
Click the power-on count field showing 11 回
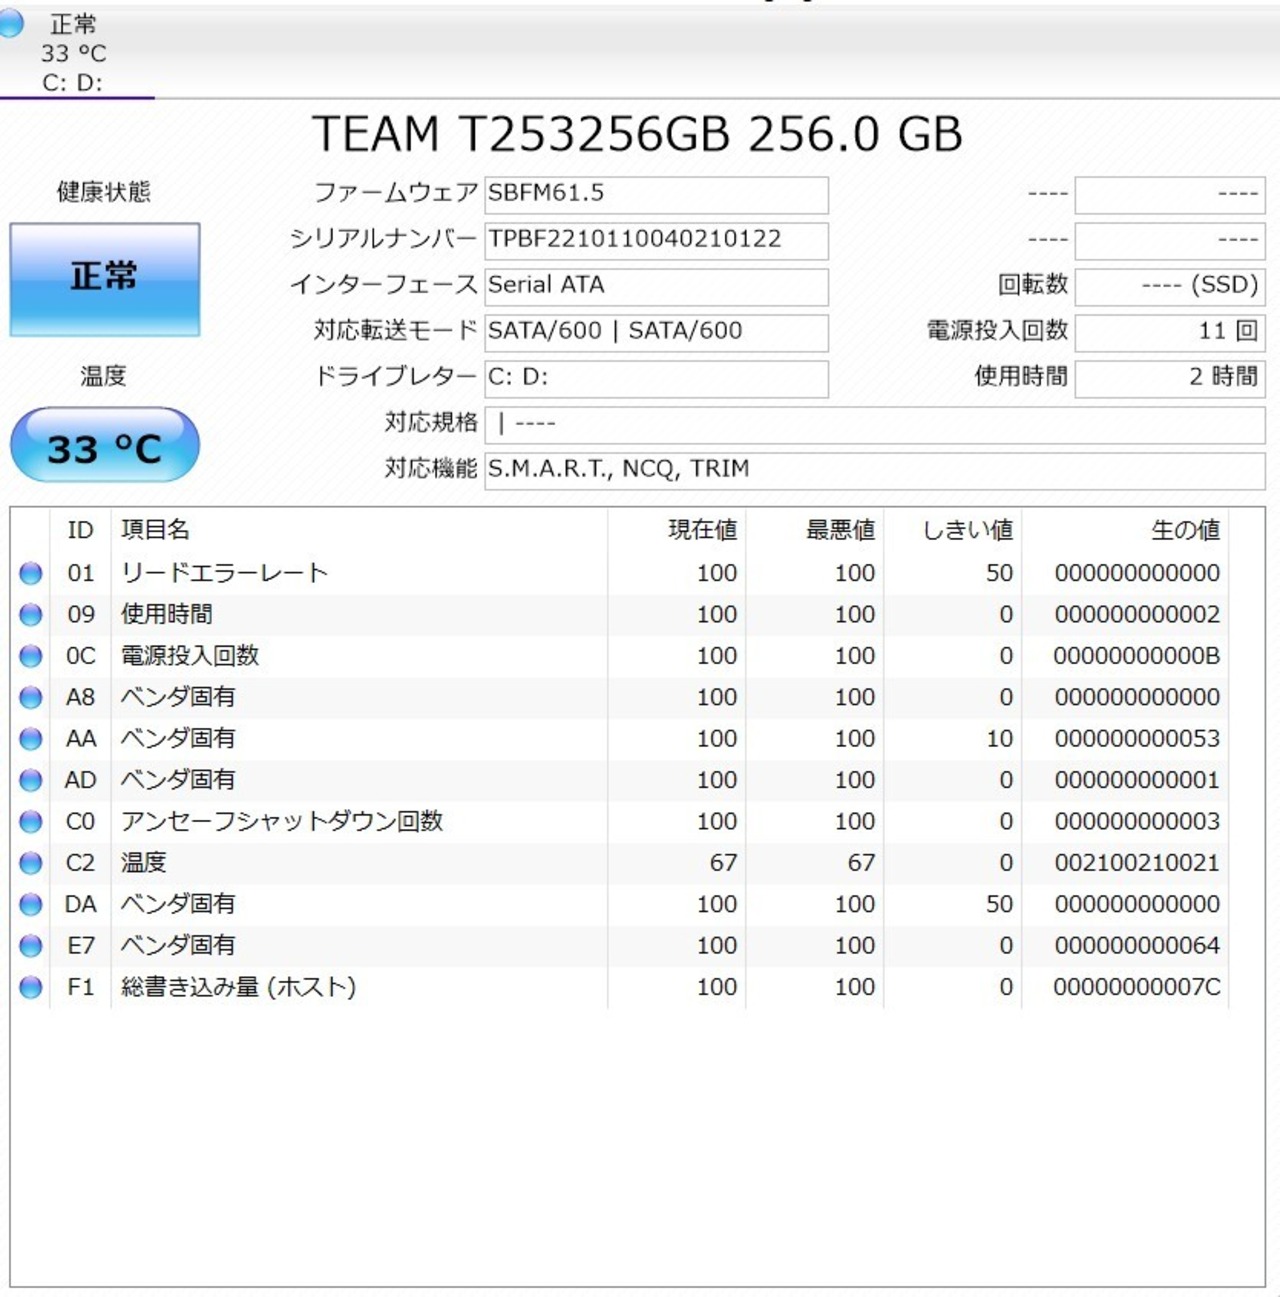[x=1169, y=332]
